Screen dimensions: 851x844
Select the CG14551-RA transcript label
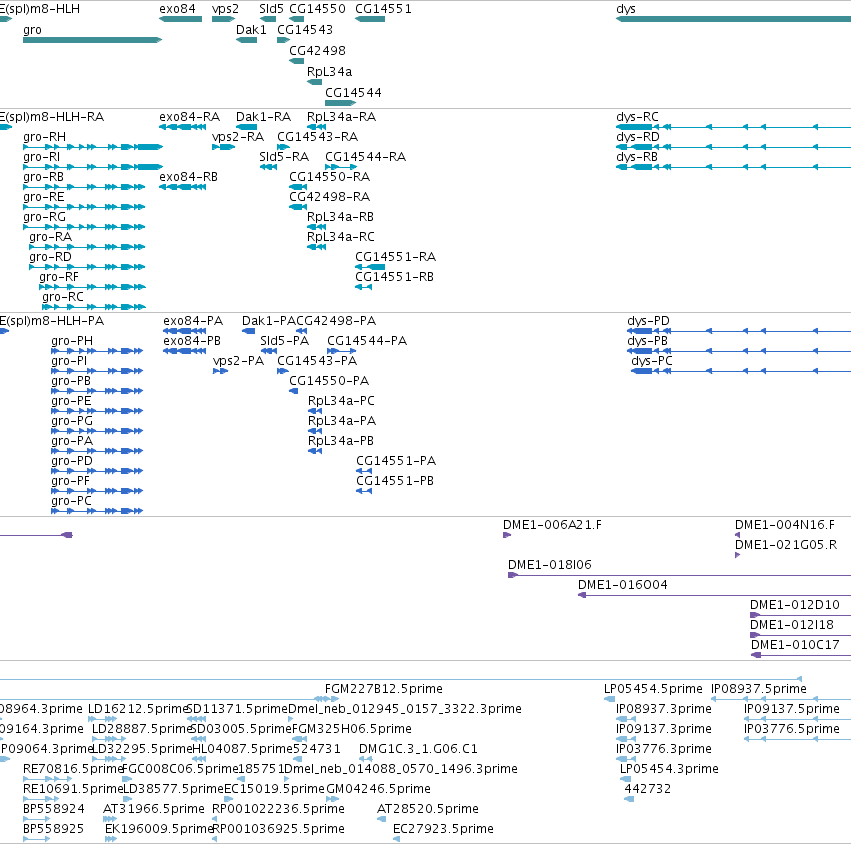(396, 257)
